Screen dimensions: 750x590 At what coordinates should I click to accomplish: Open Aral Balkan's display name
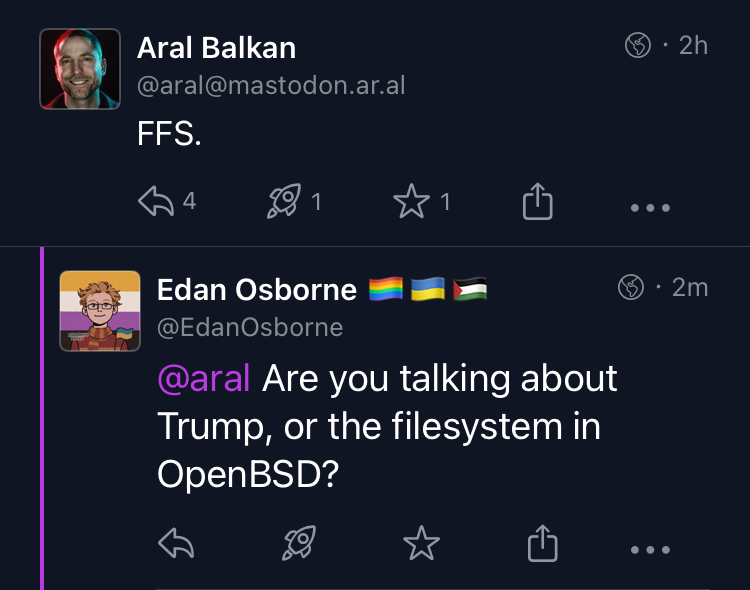[216, 47]
